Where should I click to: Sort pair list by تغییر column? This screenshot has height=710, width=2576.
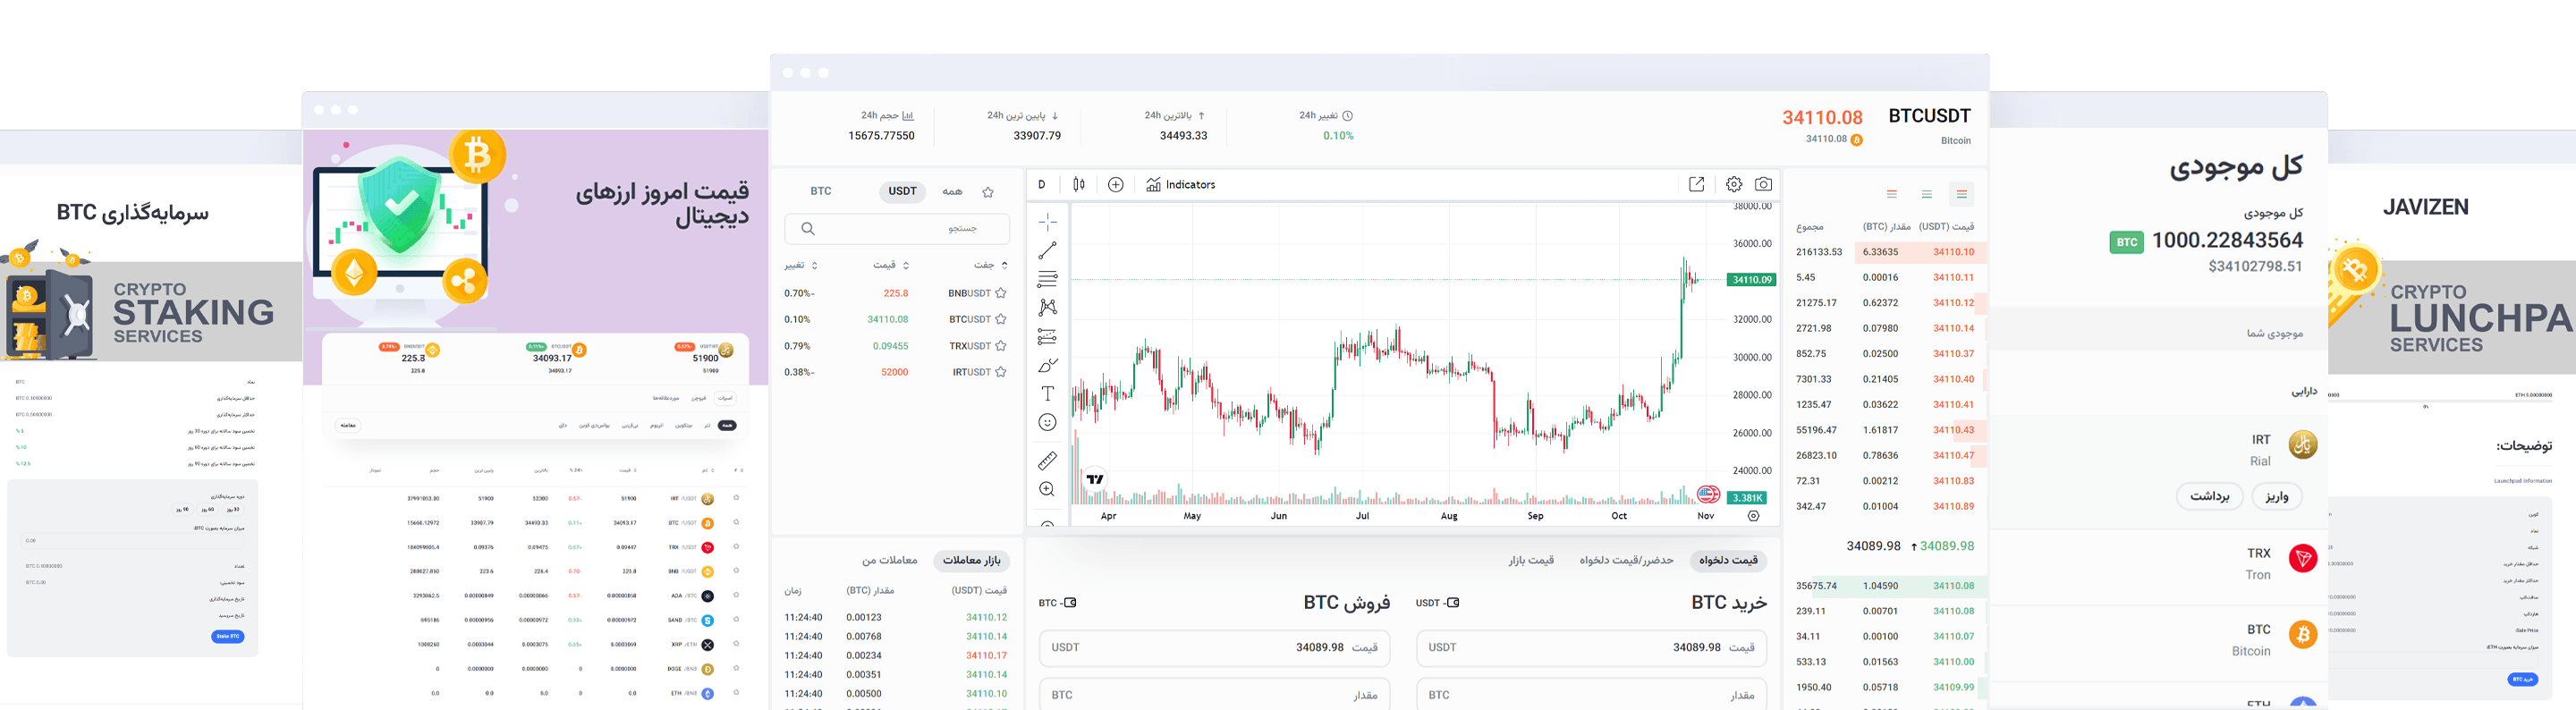(x=800, y=265)
